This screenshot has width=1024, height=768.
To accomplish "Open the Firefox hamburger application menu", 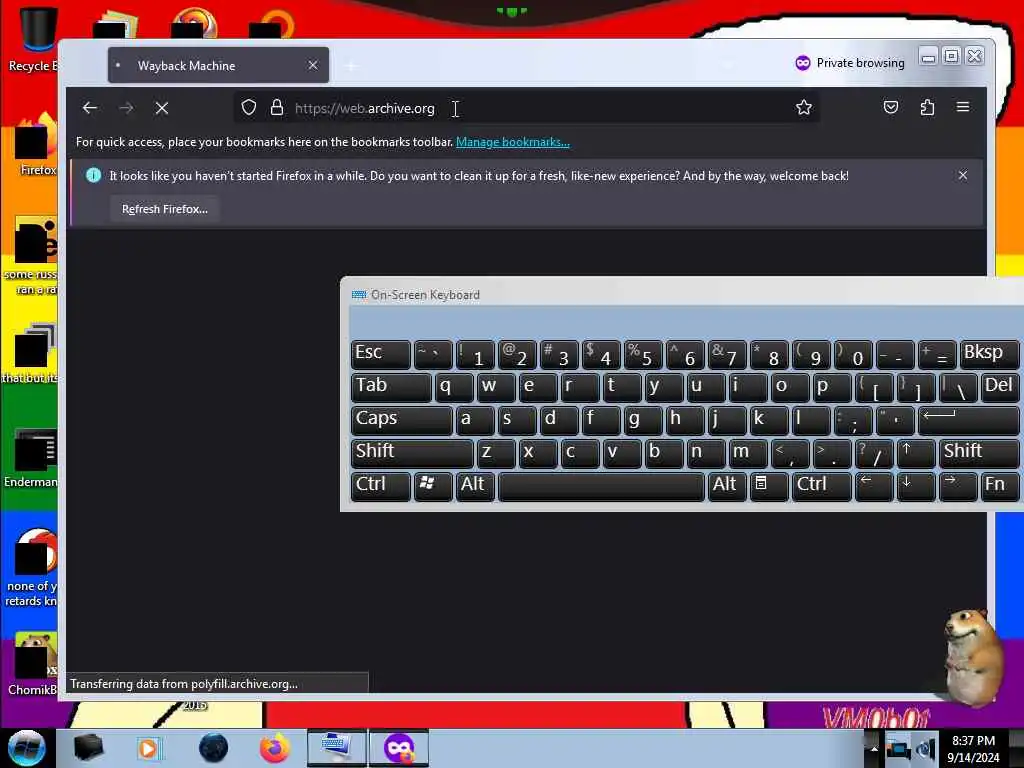I will click(x=963, y=107).
